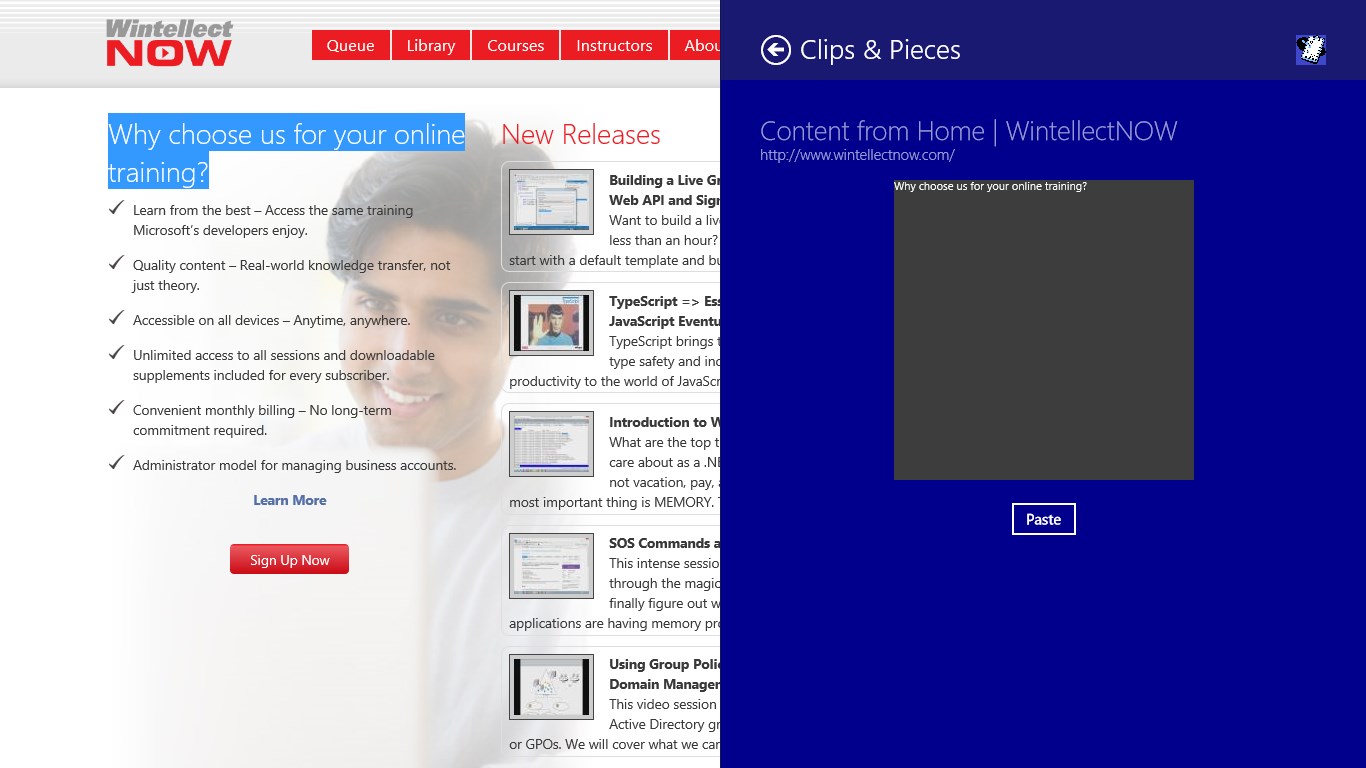Click the checkmark beside 'Unlimited access'

(x=116, y=353)
